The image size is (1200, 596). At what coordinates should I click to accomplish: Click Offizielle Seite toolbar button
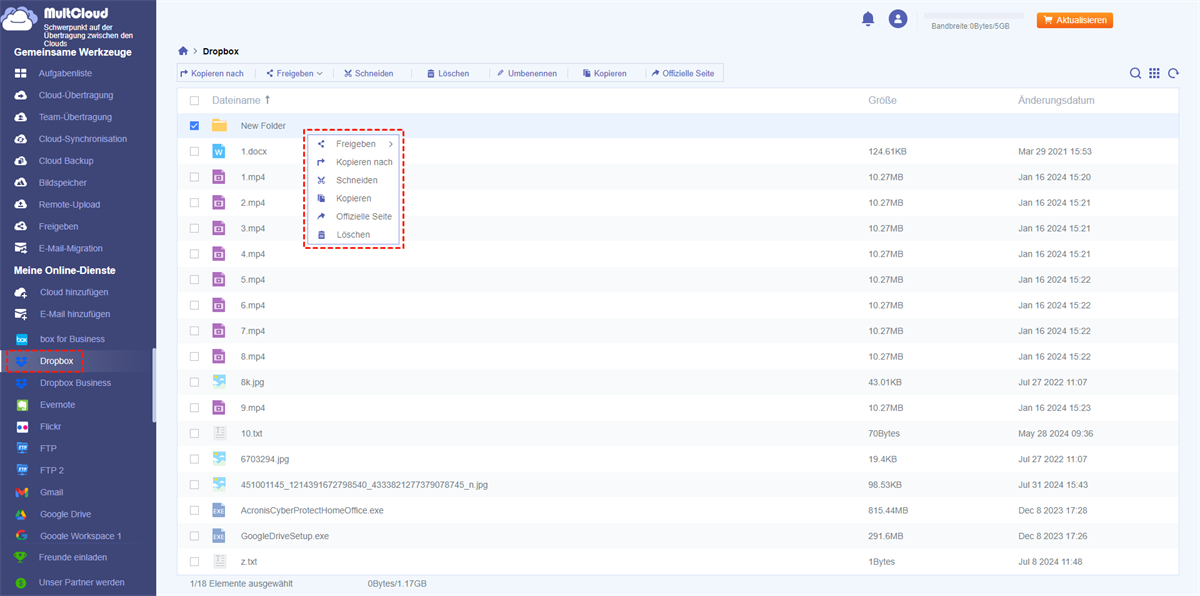pos(682,73)
